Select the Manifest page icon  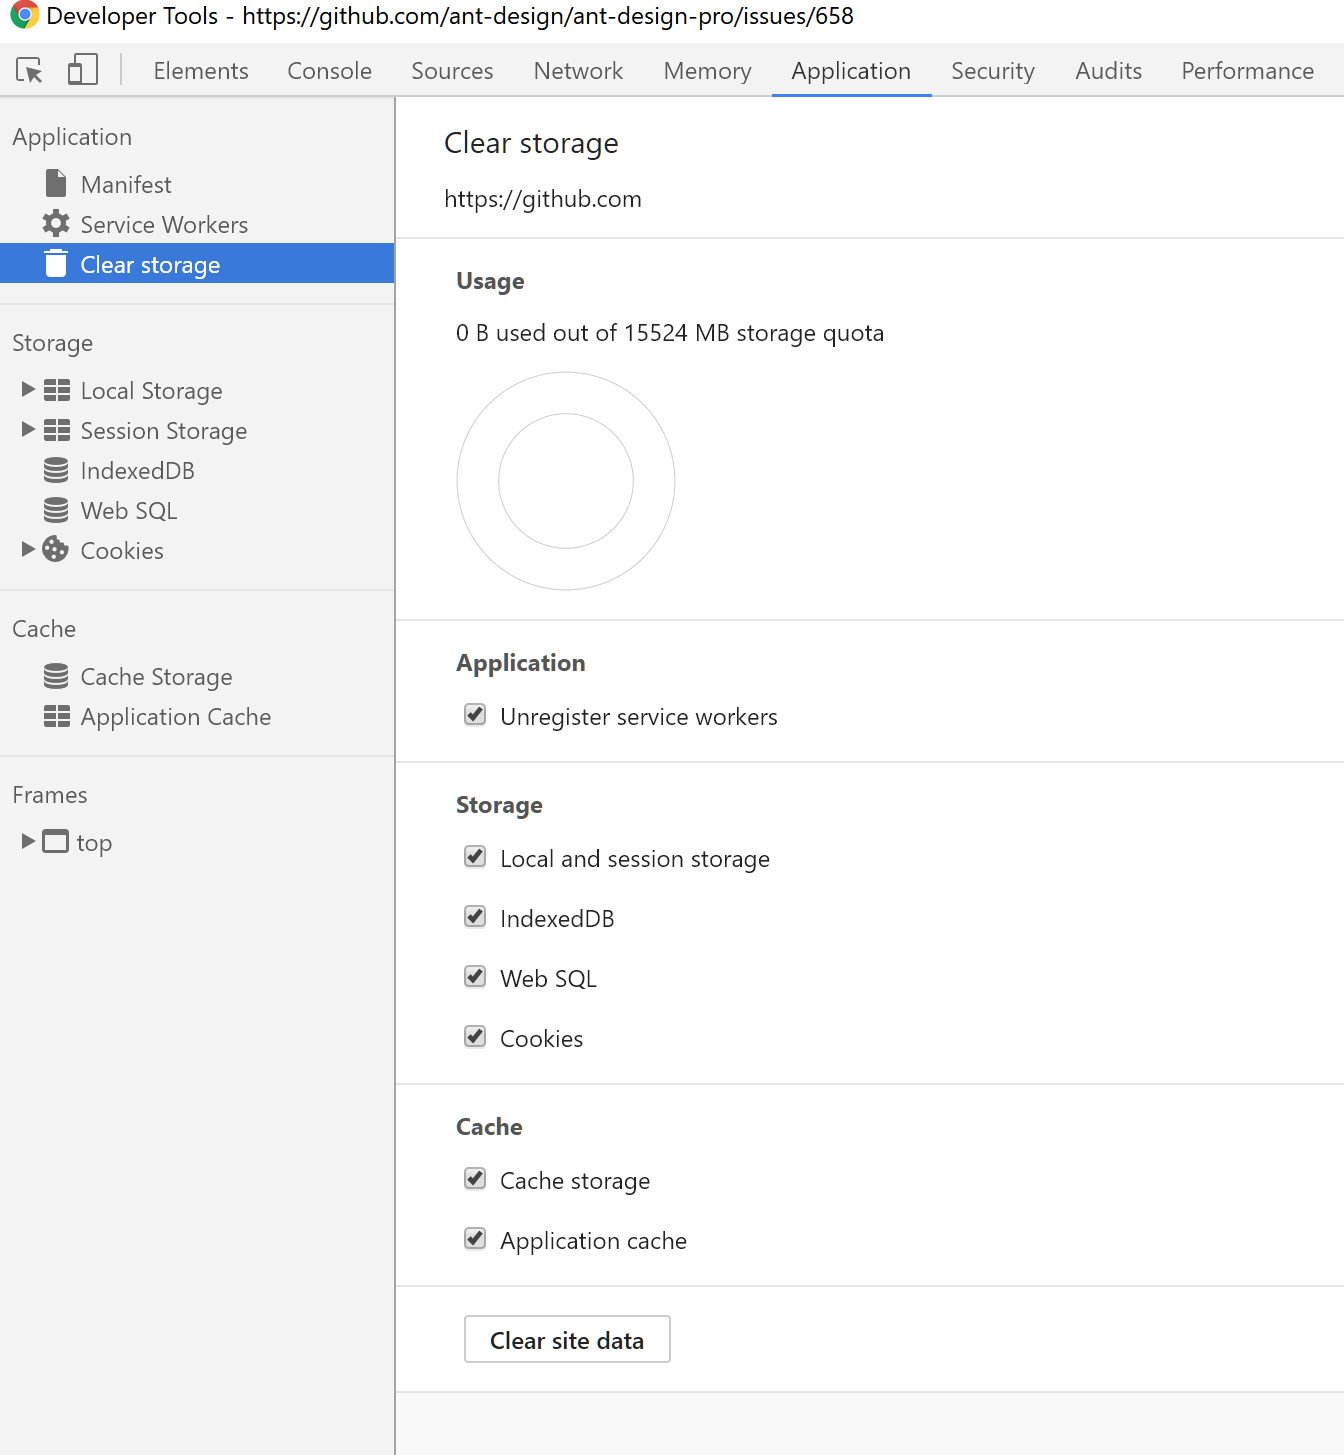[56, 183]
